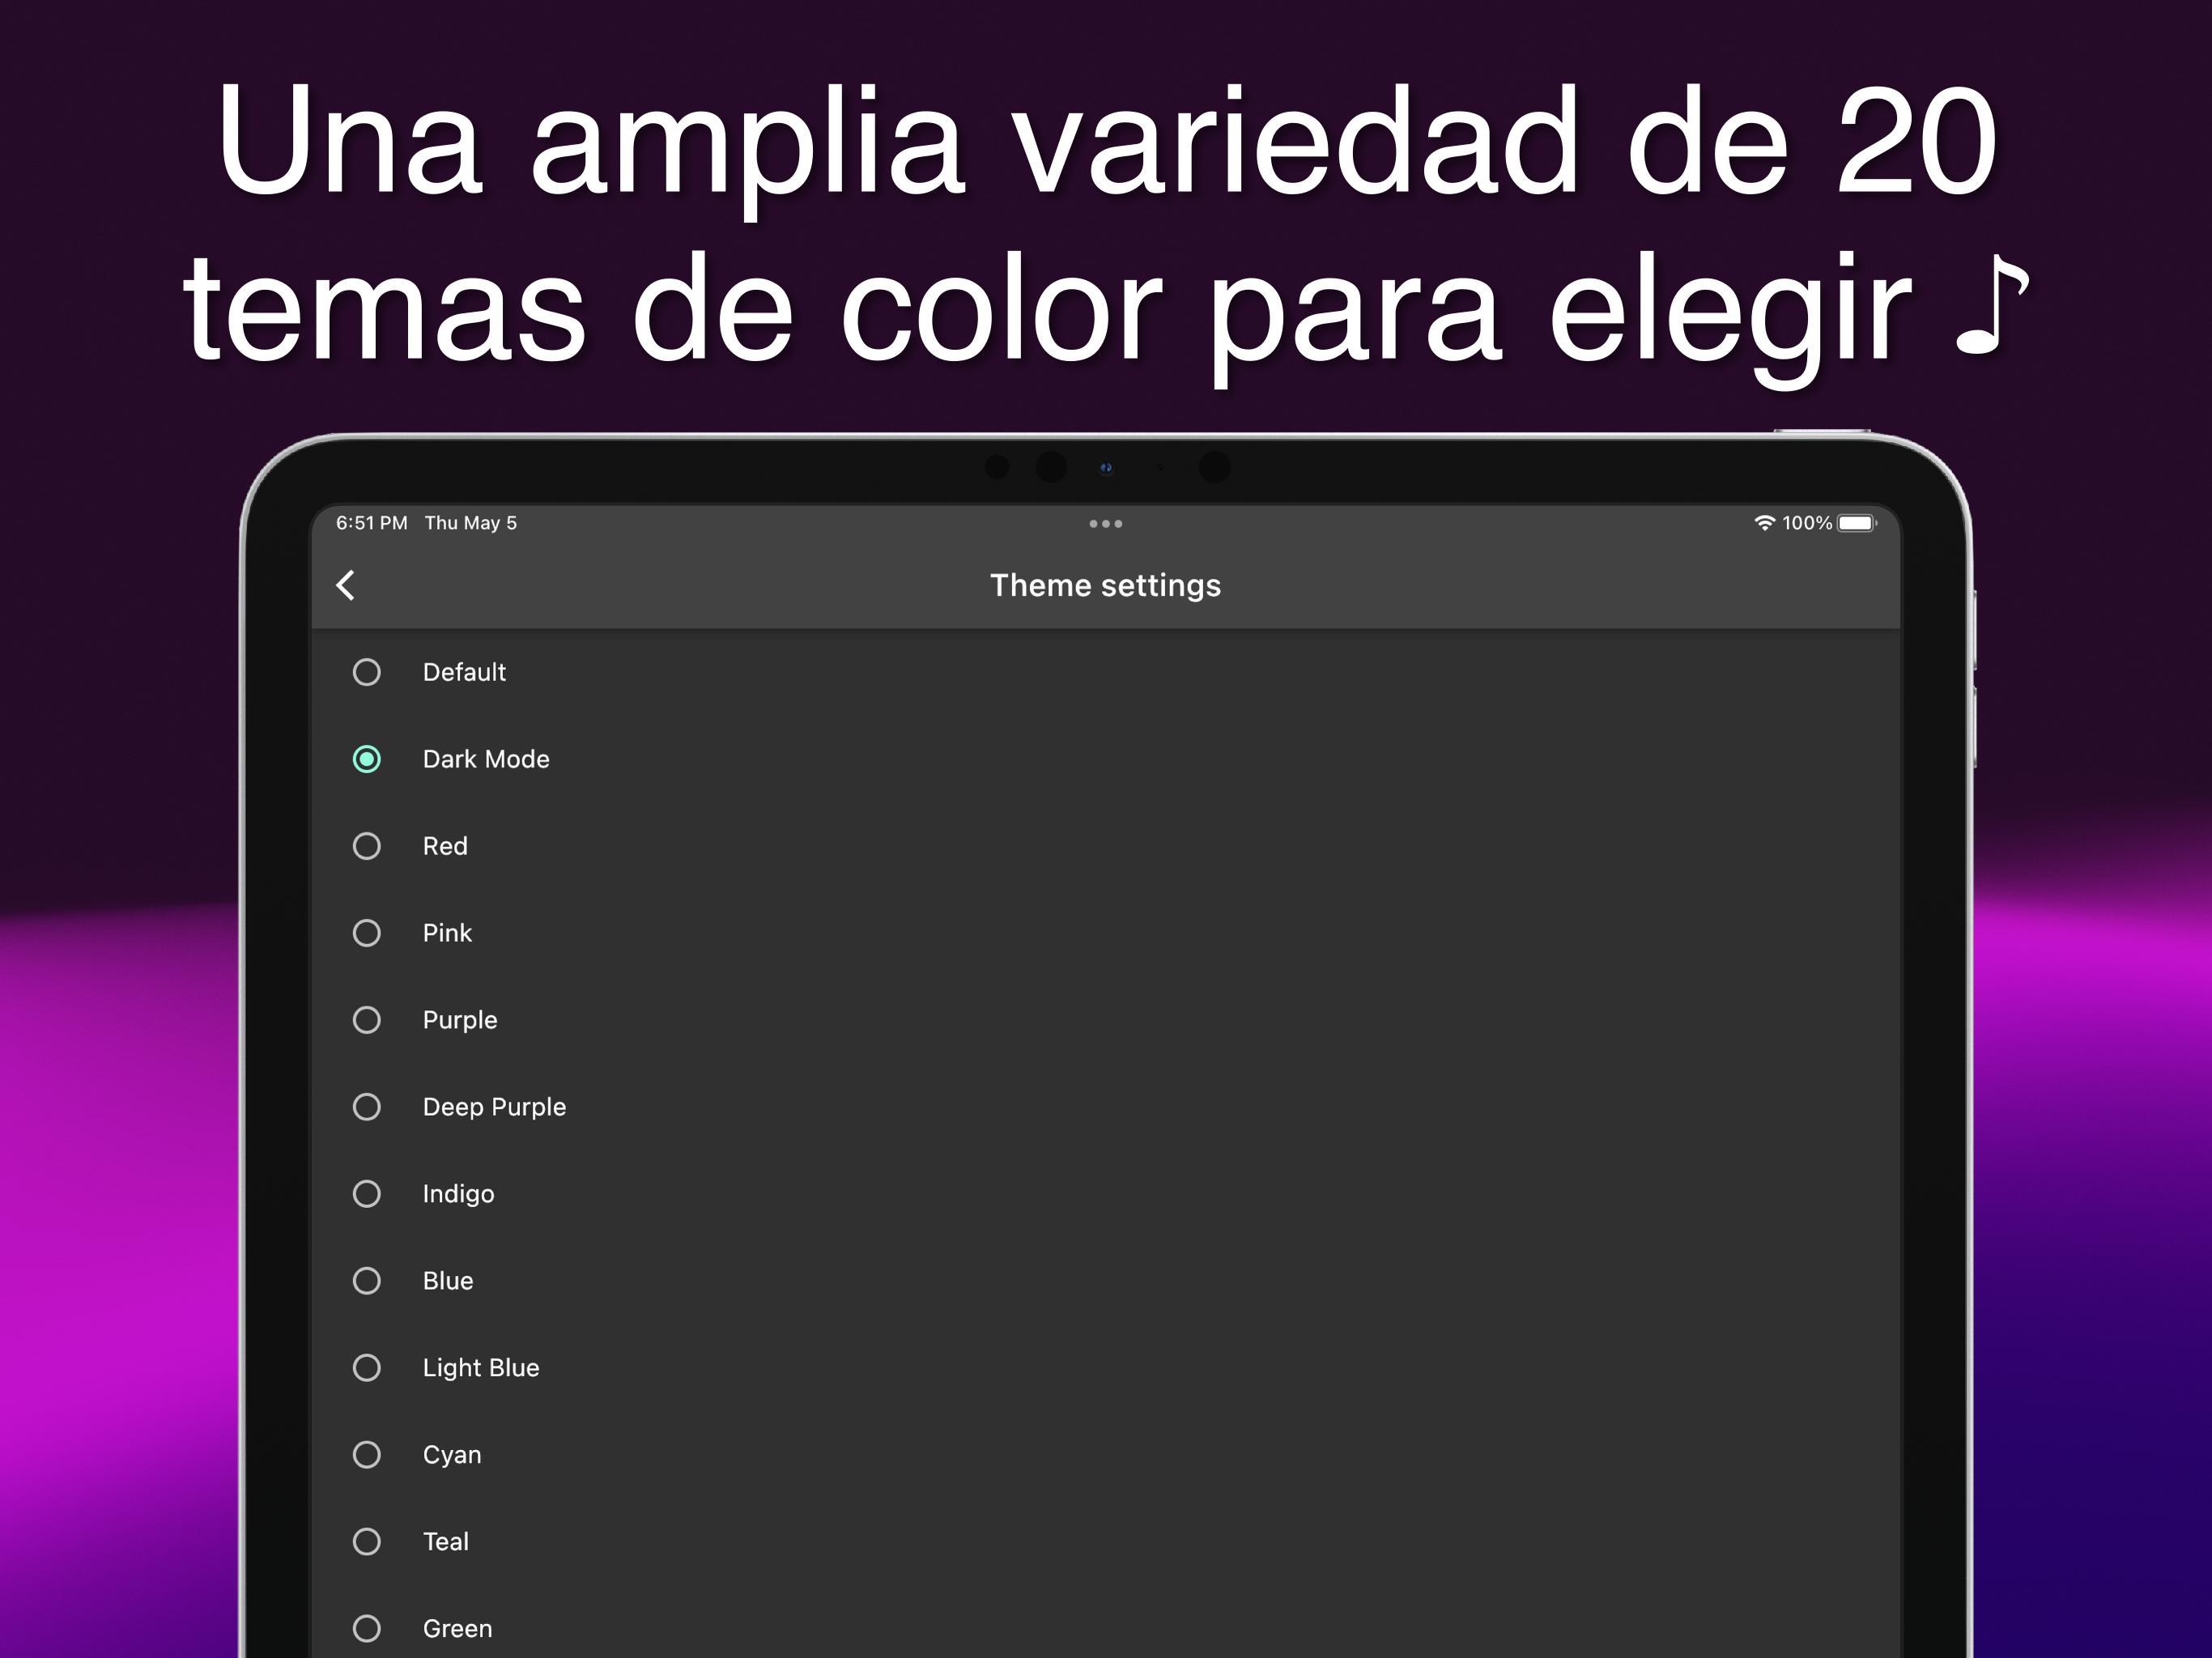Image resolution: width=2212 pixels, height=1658 pixels.
Task: Select the Default theme radio button
Action: [367, 672]
